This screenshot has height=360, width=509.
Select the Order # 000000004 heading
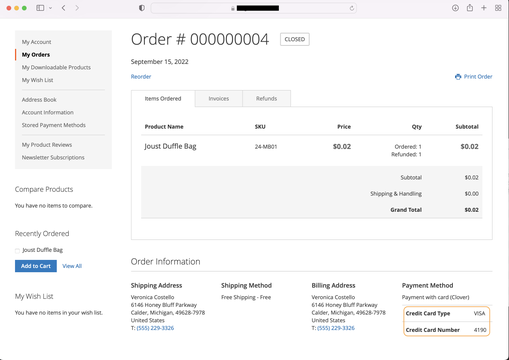(200, 39)
